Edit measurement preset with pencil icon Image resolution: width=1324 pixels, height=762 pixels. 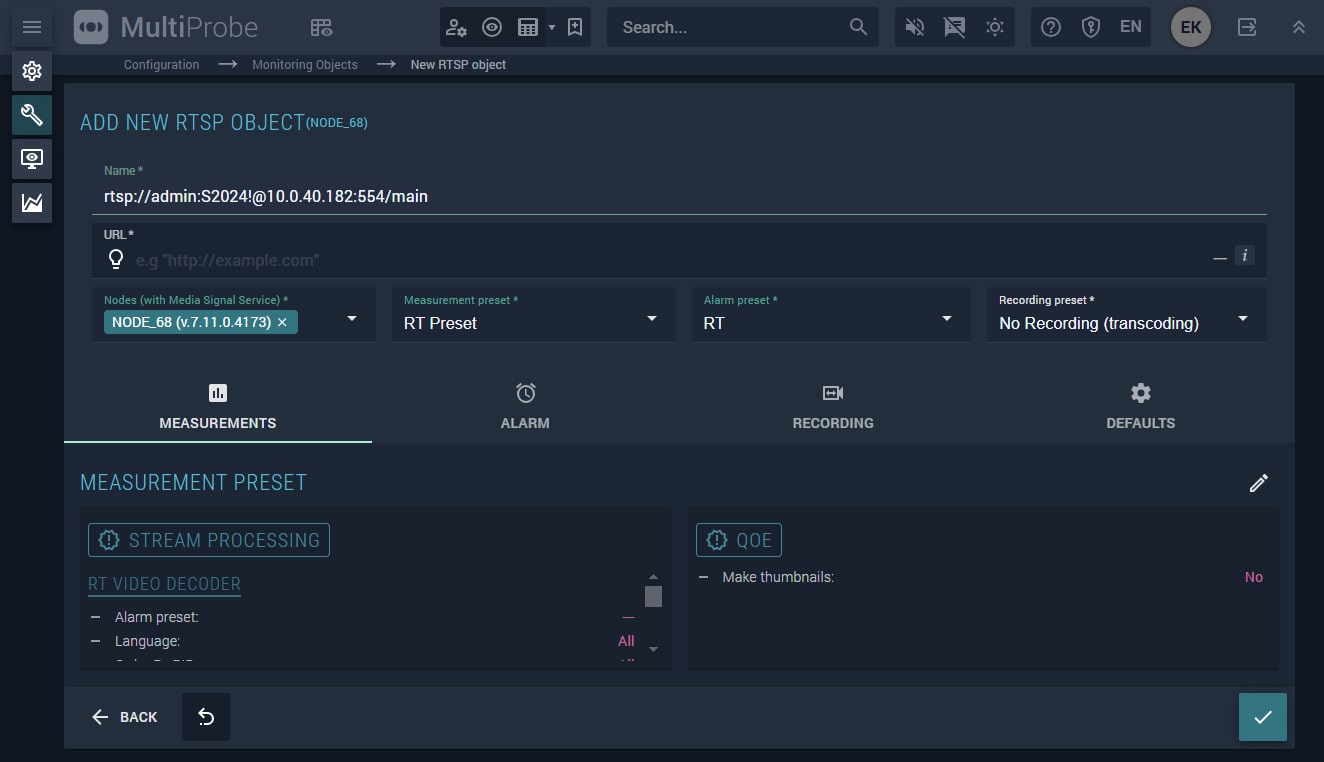[x=1259, y=483]
